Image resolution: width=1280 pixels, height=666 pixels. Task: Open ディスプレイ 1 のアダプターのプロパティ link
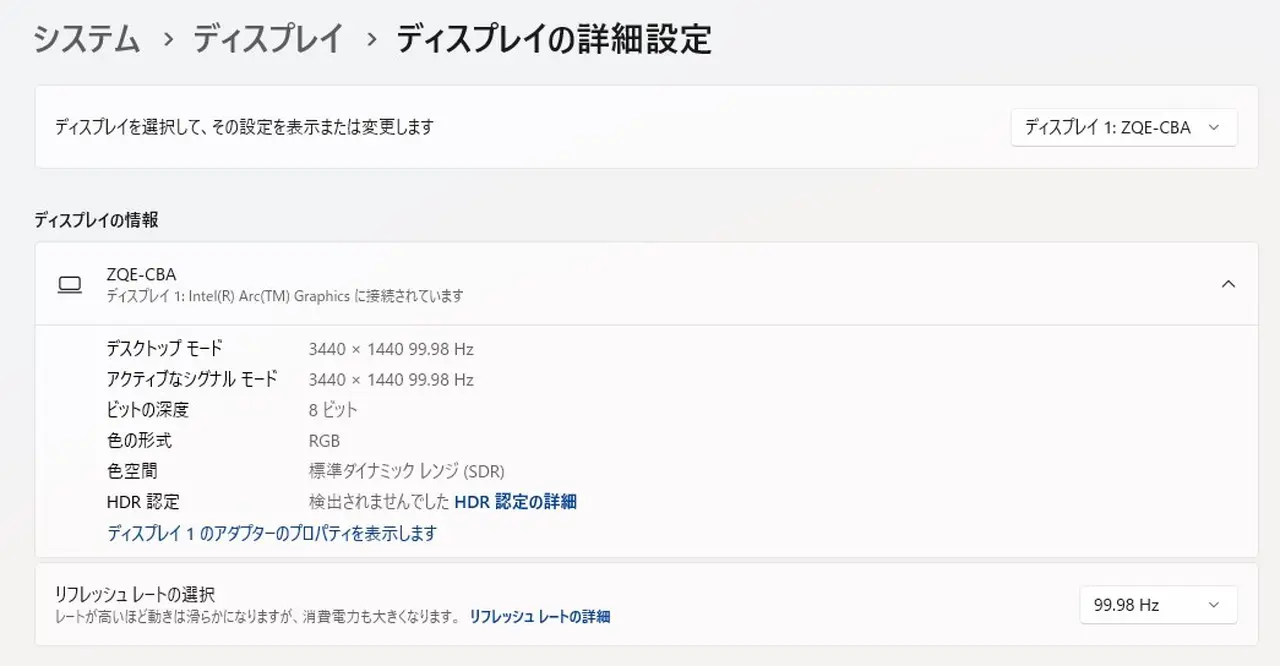[x=272, y=533]
